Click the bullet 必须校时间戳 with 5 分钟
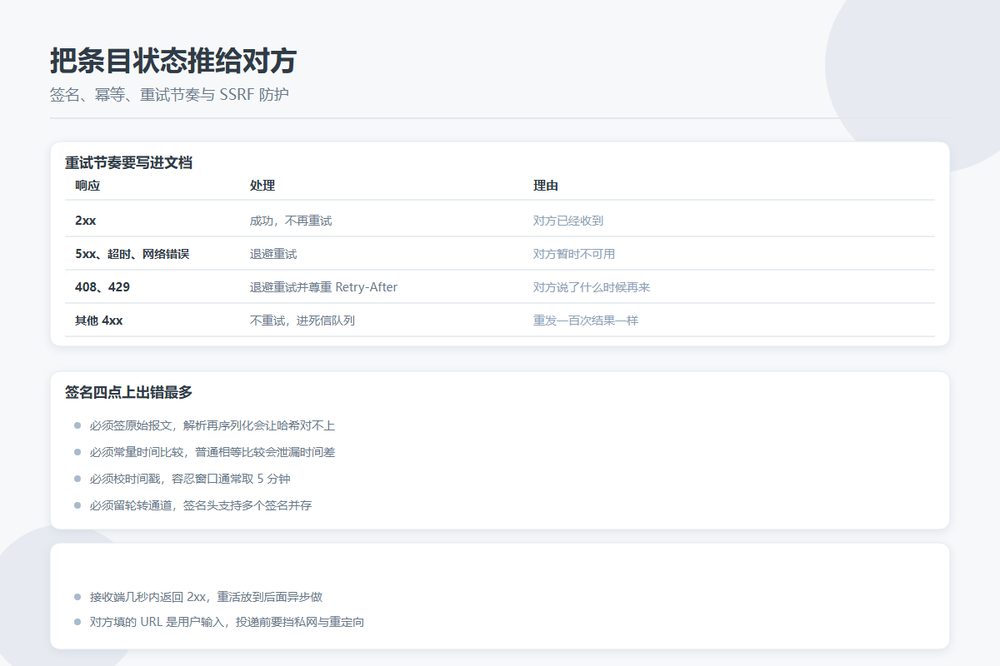 coord(190,479)
